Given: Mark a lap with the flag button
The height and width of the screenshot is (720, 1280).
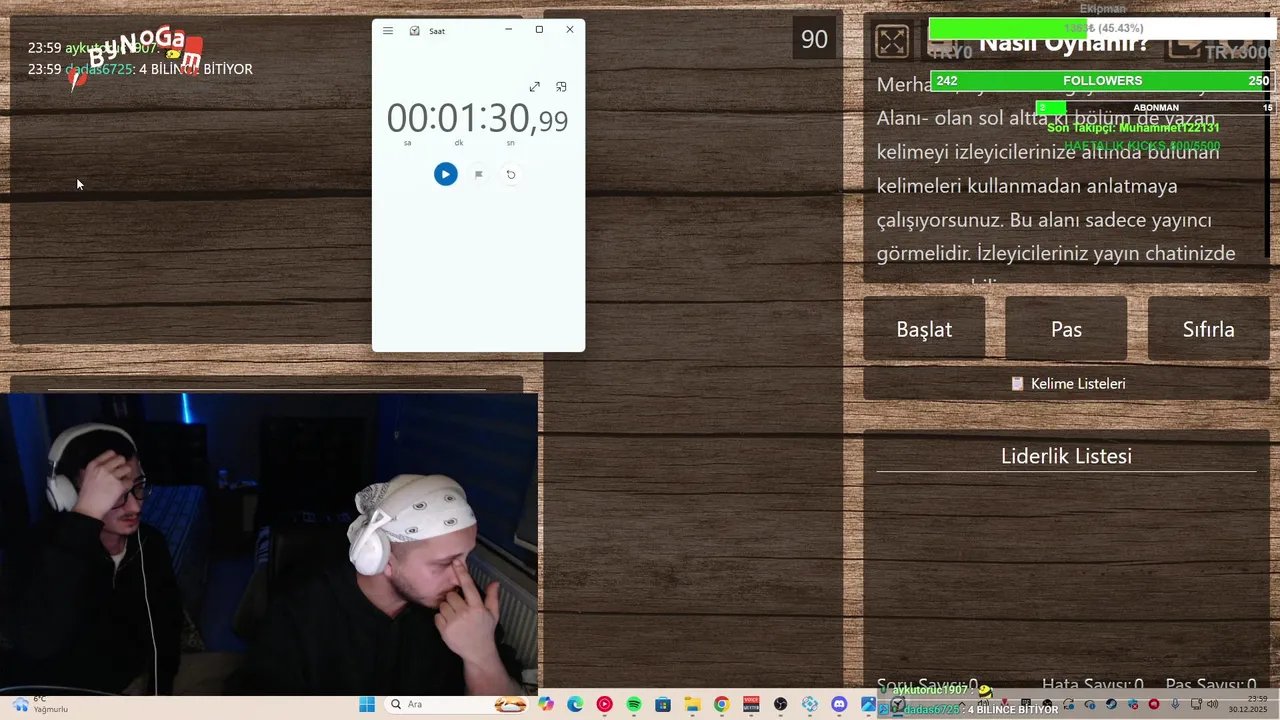Looking at the screenshot, I should [x=478, y=174].
